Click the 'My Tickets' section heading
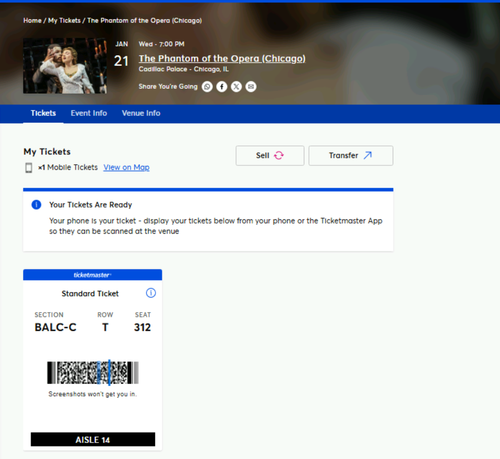The height and width of the screenshot is (459, 500). pyautogui.click(x=47, y=152)
